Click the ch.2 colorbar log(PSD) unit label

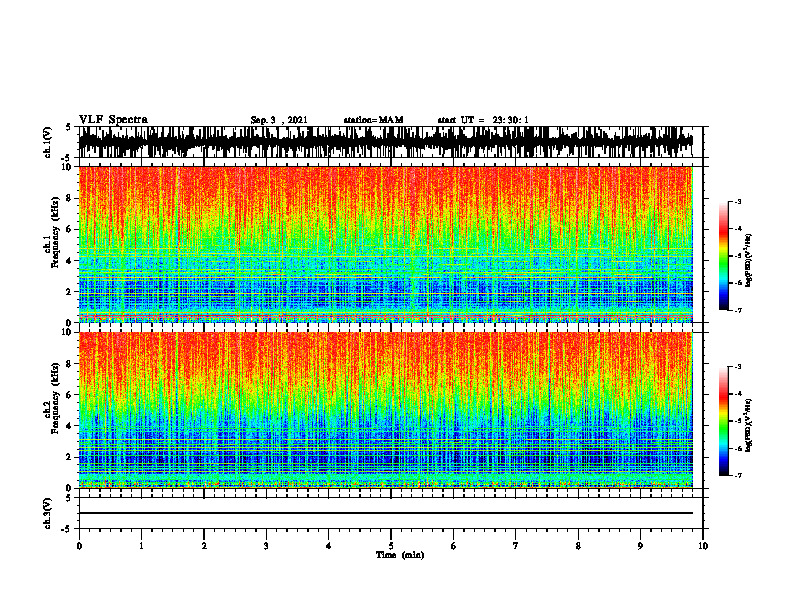click(749, 425)
